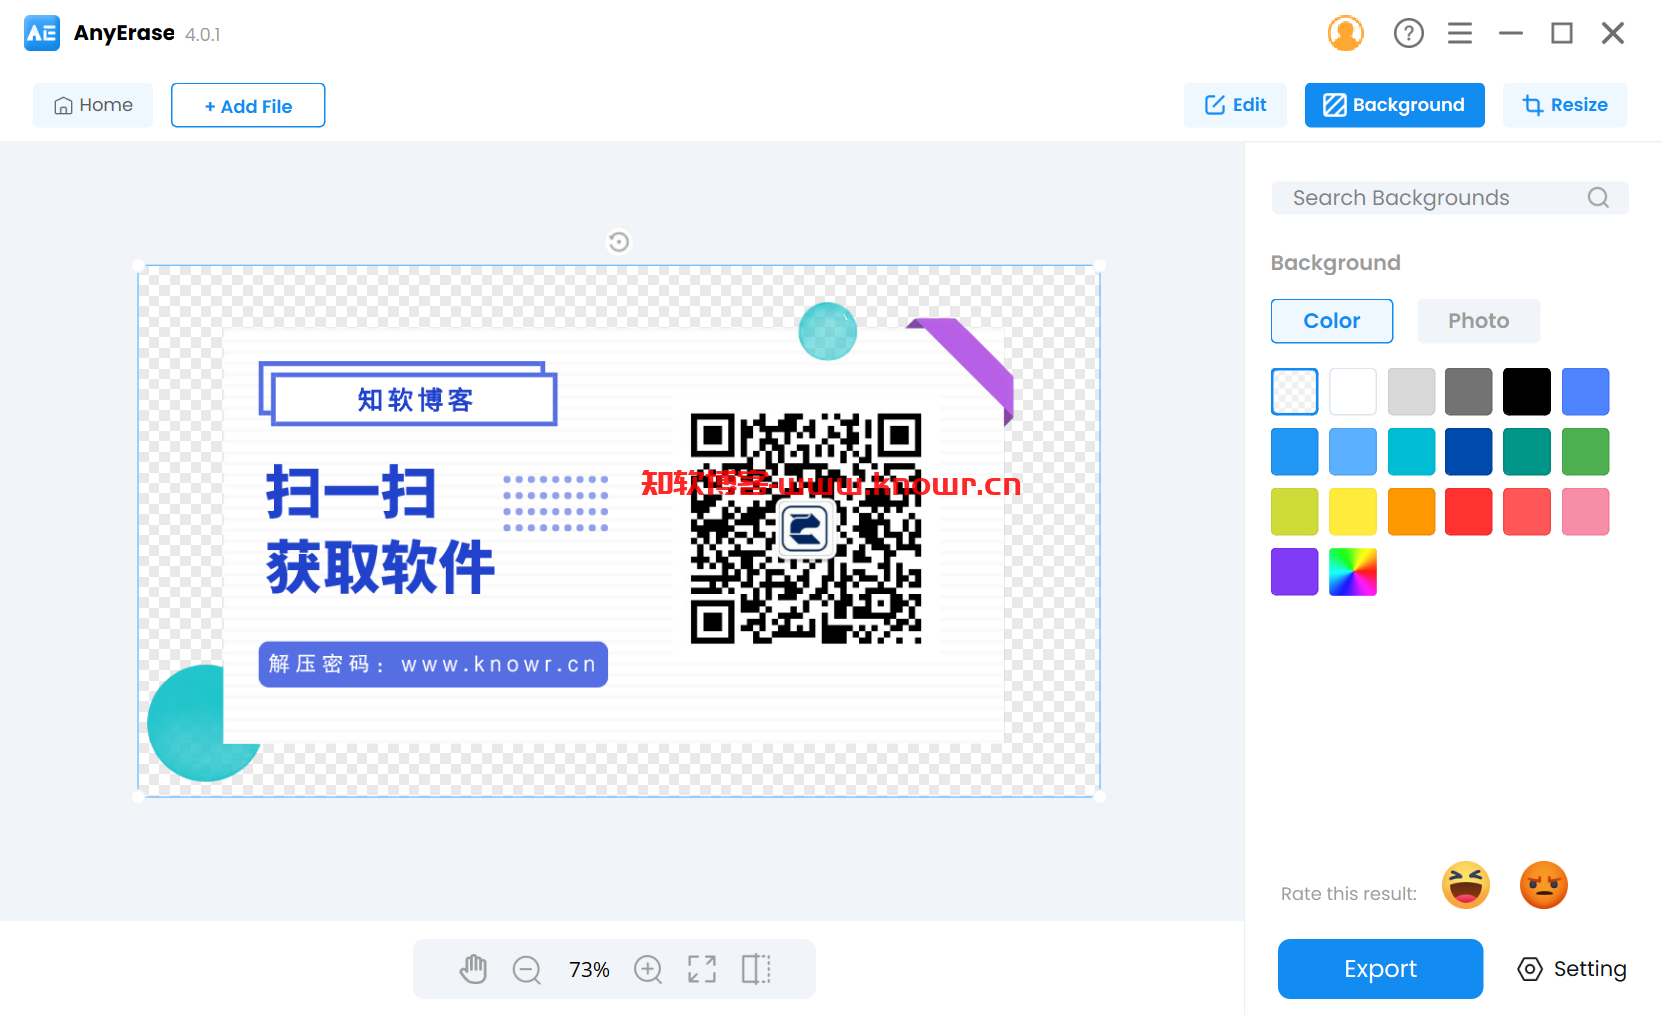Switch to the Resize tab
1662x1015 pixels.
click(1565, 105)
